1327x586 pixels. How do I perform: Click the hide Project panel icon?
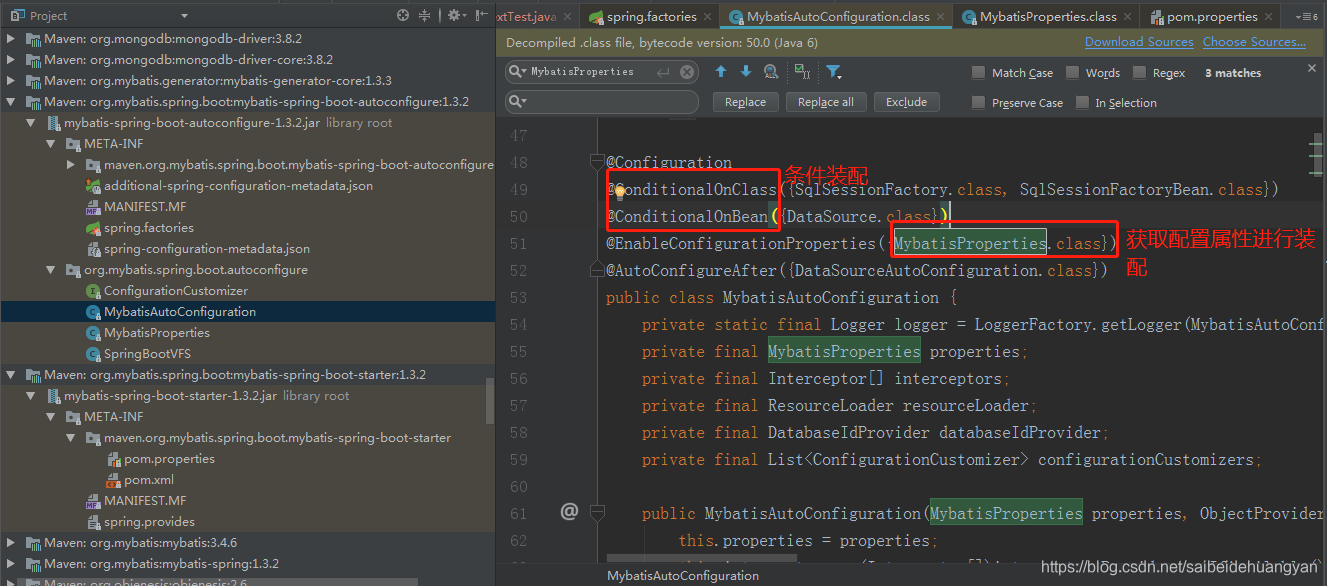click(x=481, y=15)
